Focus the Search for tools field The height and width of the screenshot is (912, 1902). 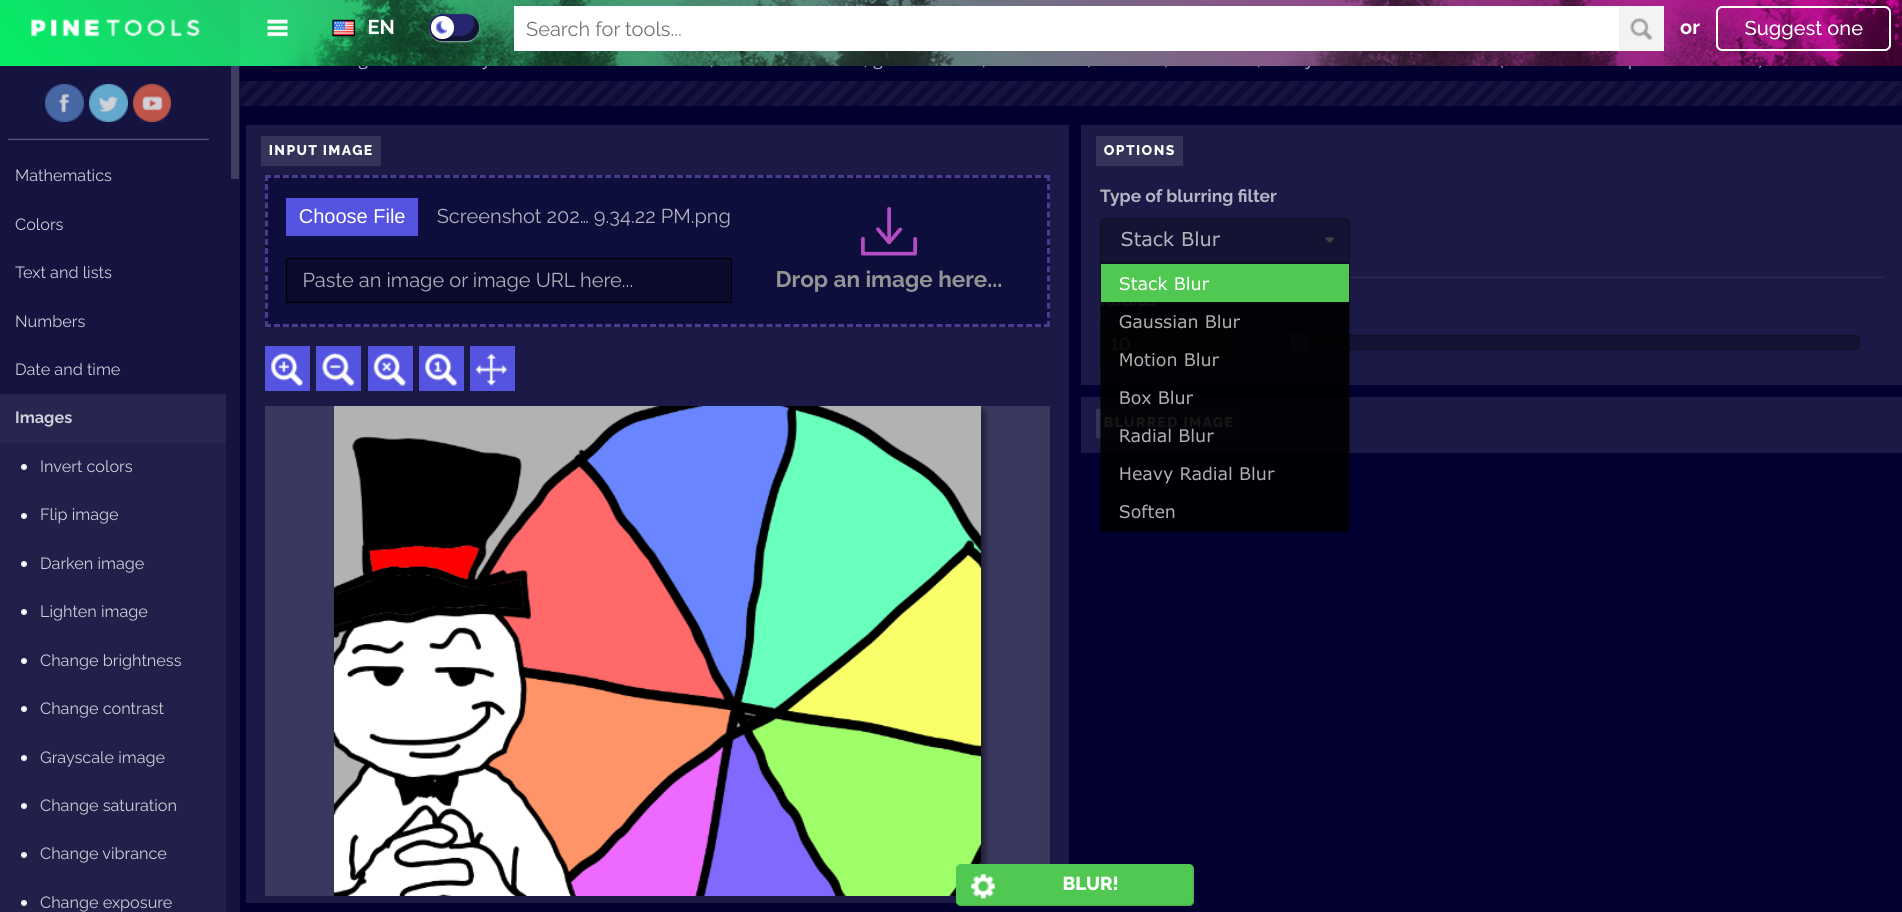pyautogui.click(x=1066, y=29)
